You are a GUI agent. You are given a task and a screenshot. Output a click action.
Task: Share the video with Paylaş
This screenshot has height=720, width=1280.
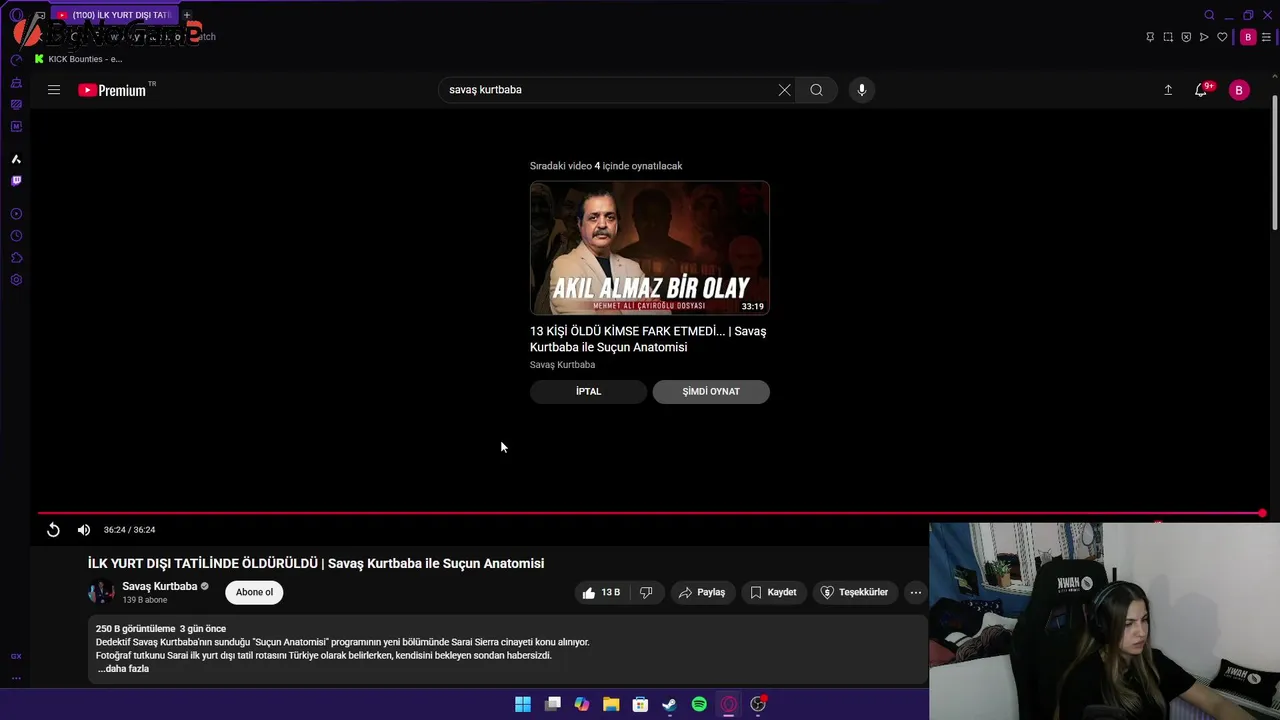point(702,592)
